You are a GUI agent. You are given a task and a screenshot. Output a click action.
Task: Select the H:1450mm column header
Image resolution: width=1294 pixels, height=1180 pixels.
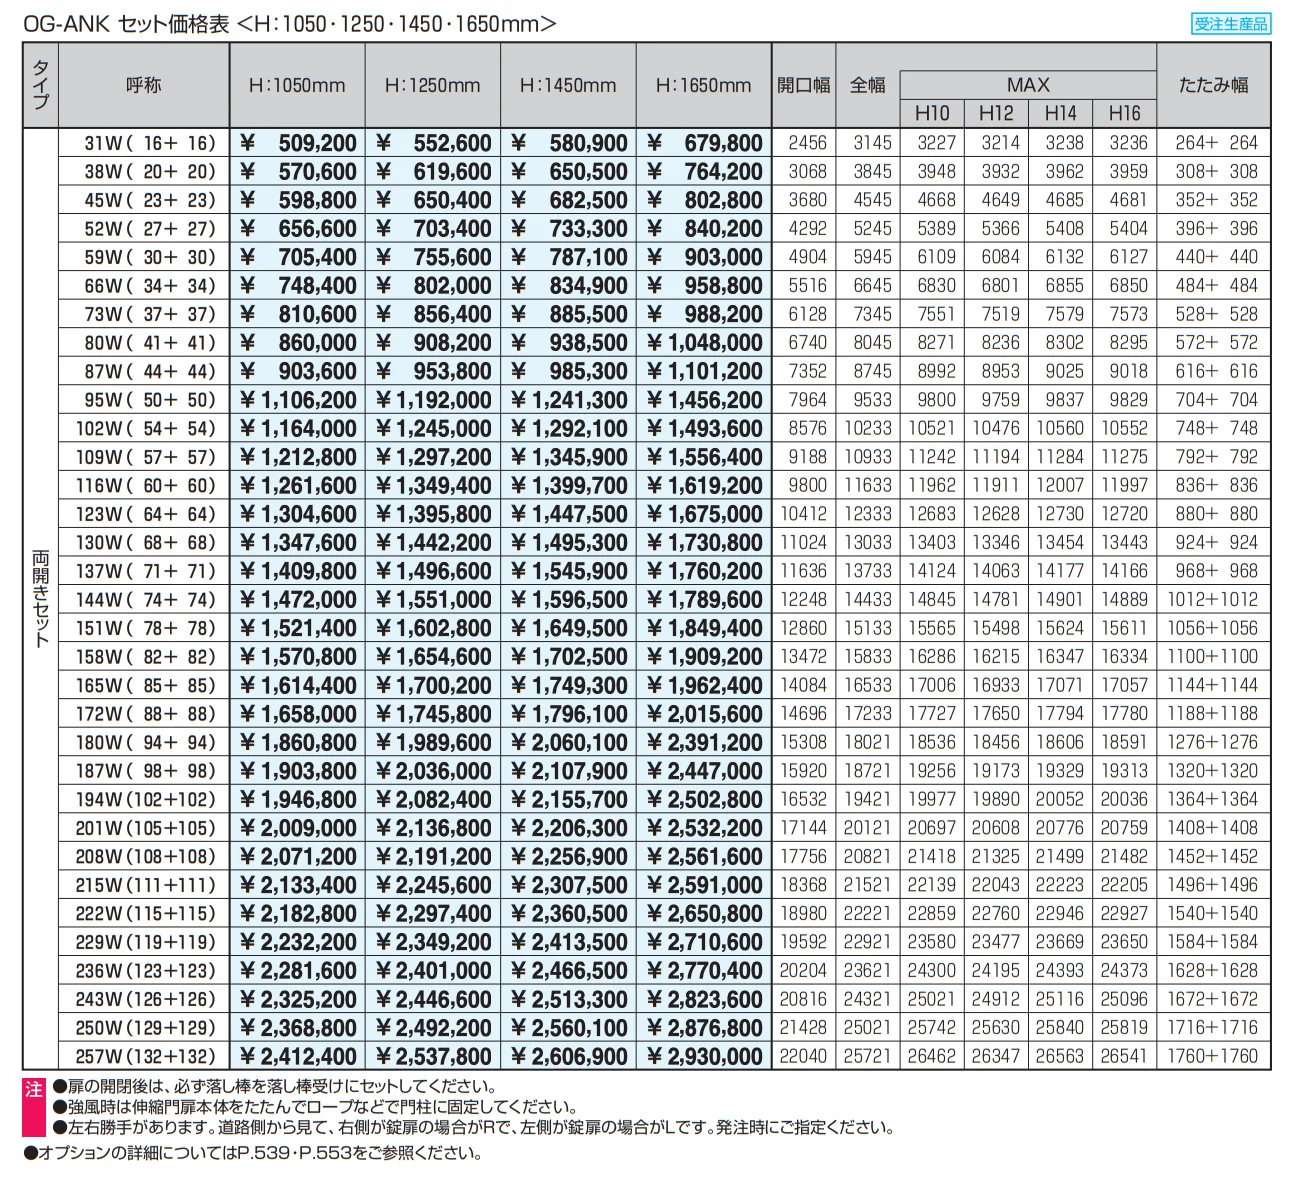click(568, 86)
